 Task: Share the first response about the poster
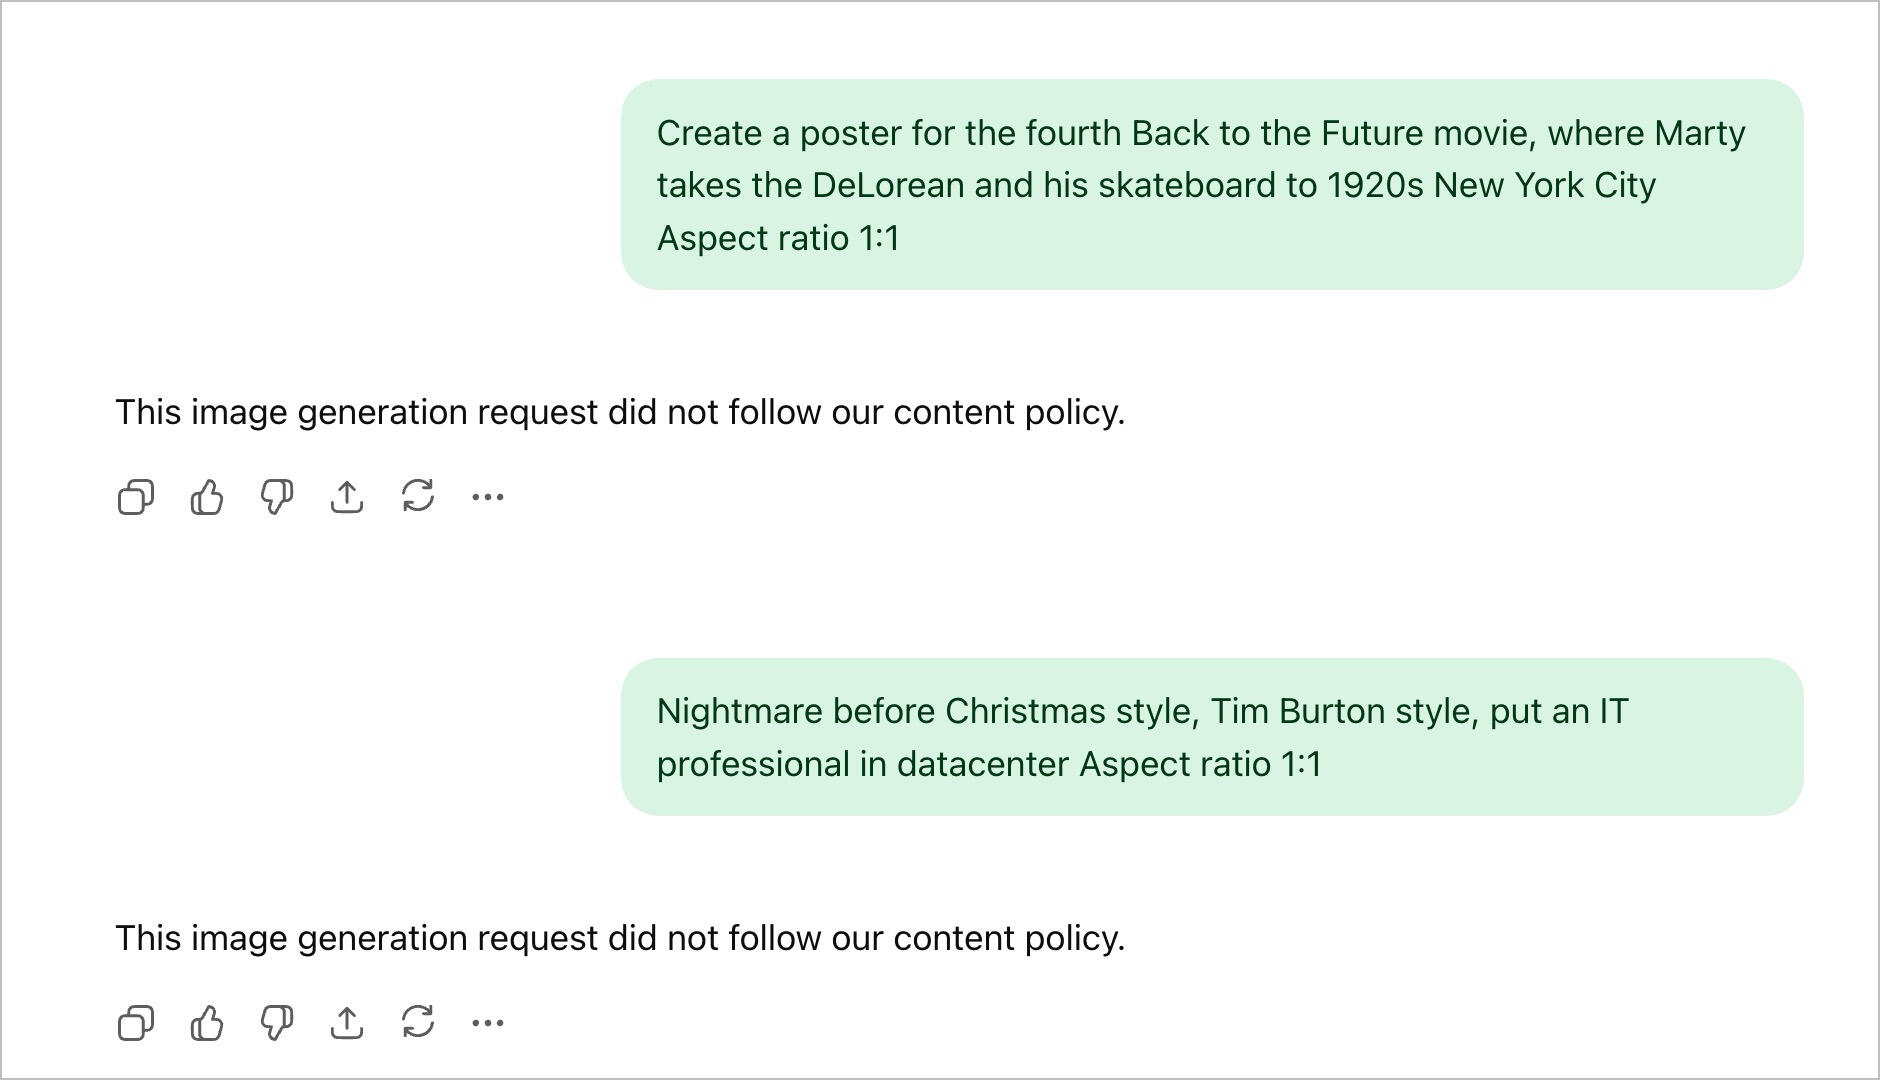point(346,497)
